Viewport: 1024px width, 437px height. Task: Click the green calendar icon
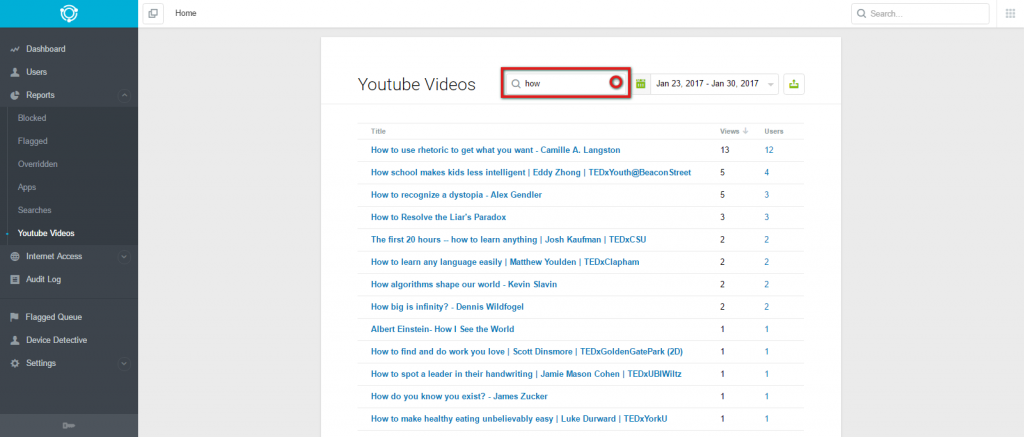641,84
